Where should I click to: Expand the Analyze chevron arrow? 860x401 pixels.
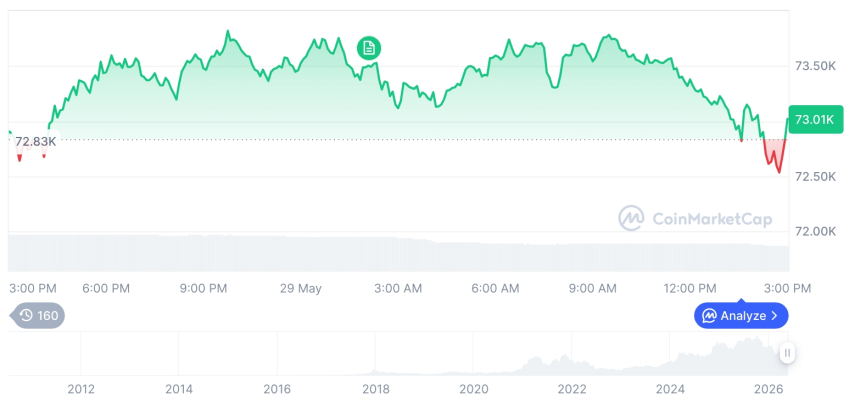(x=774, y=316)
